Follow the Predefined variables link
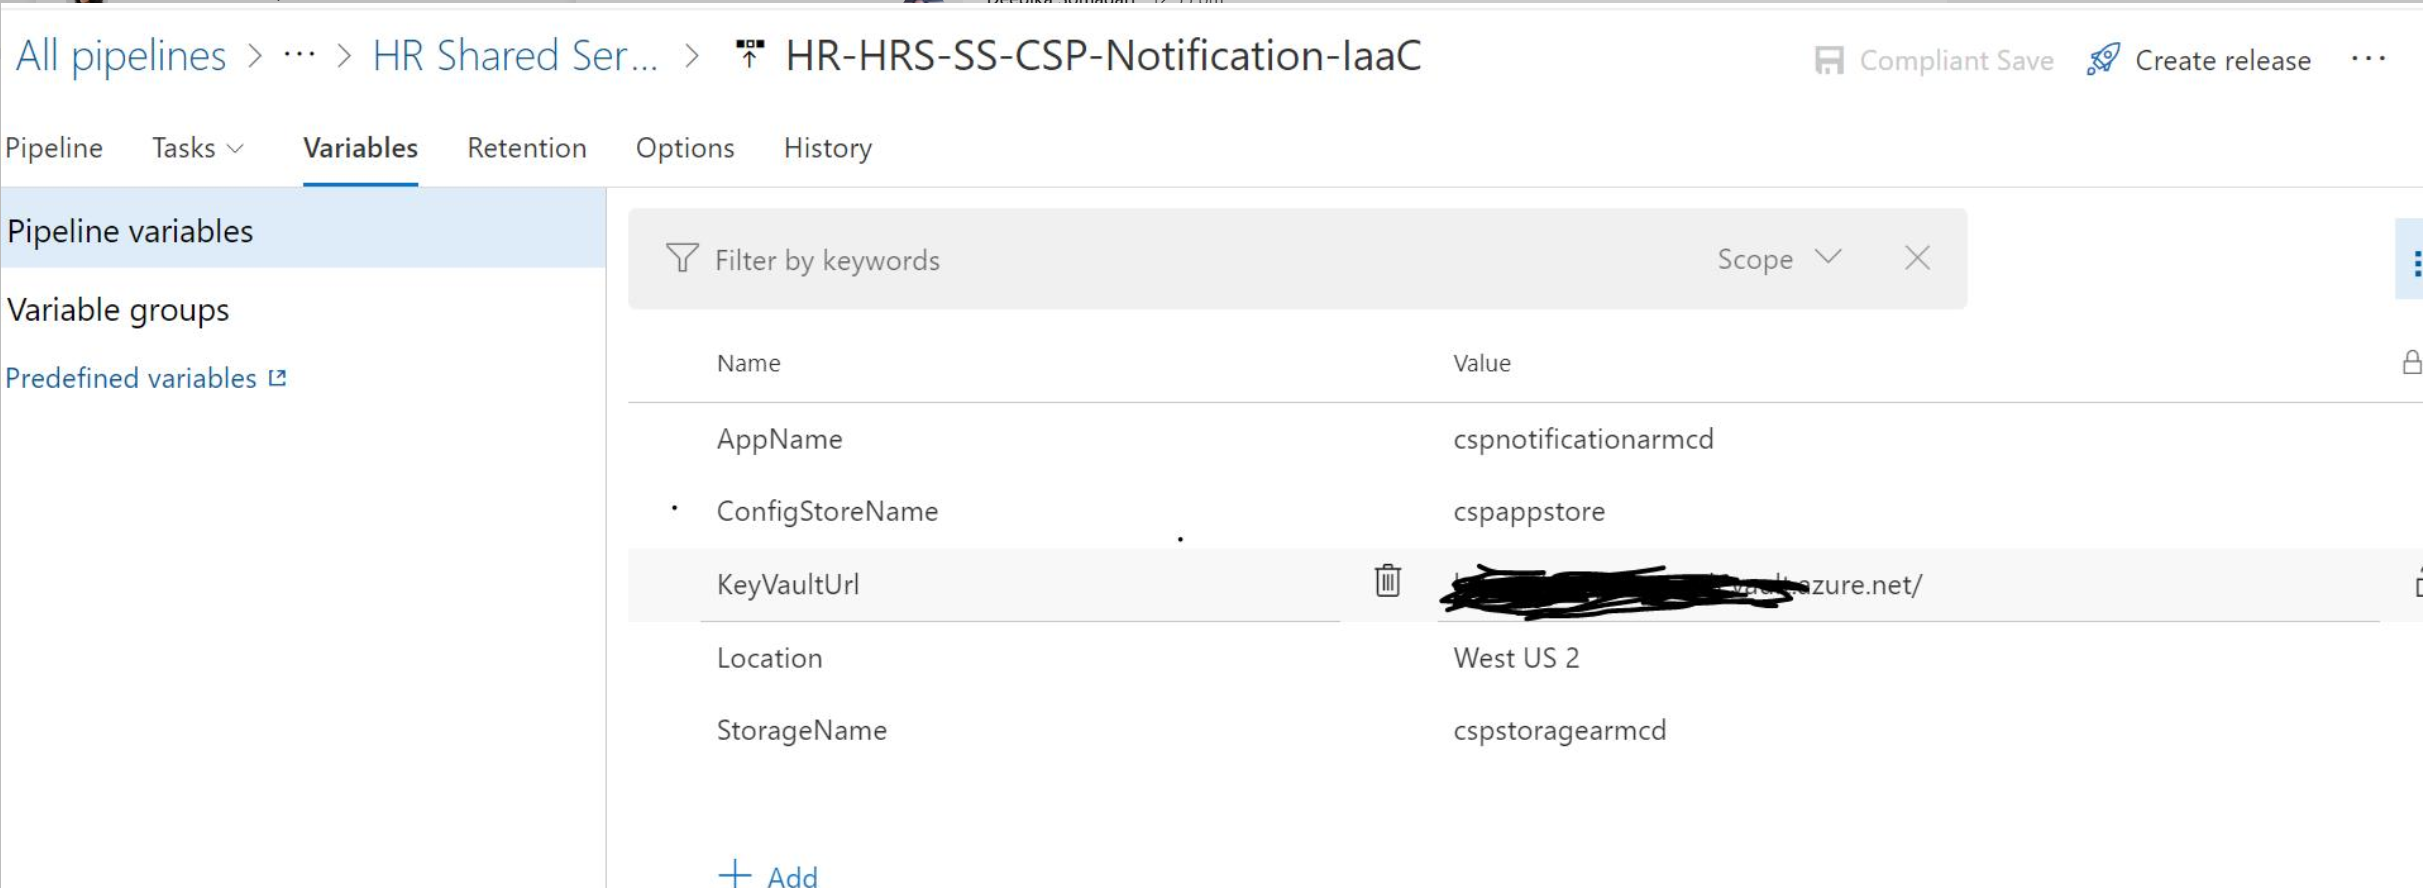 click(131, 378)
